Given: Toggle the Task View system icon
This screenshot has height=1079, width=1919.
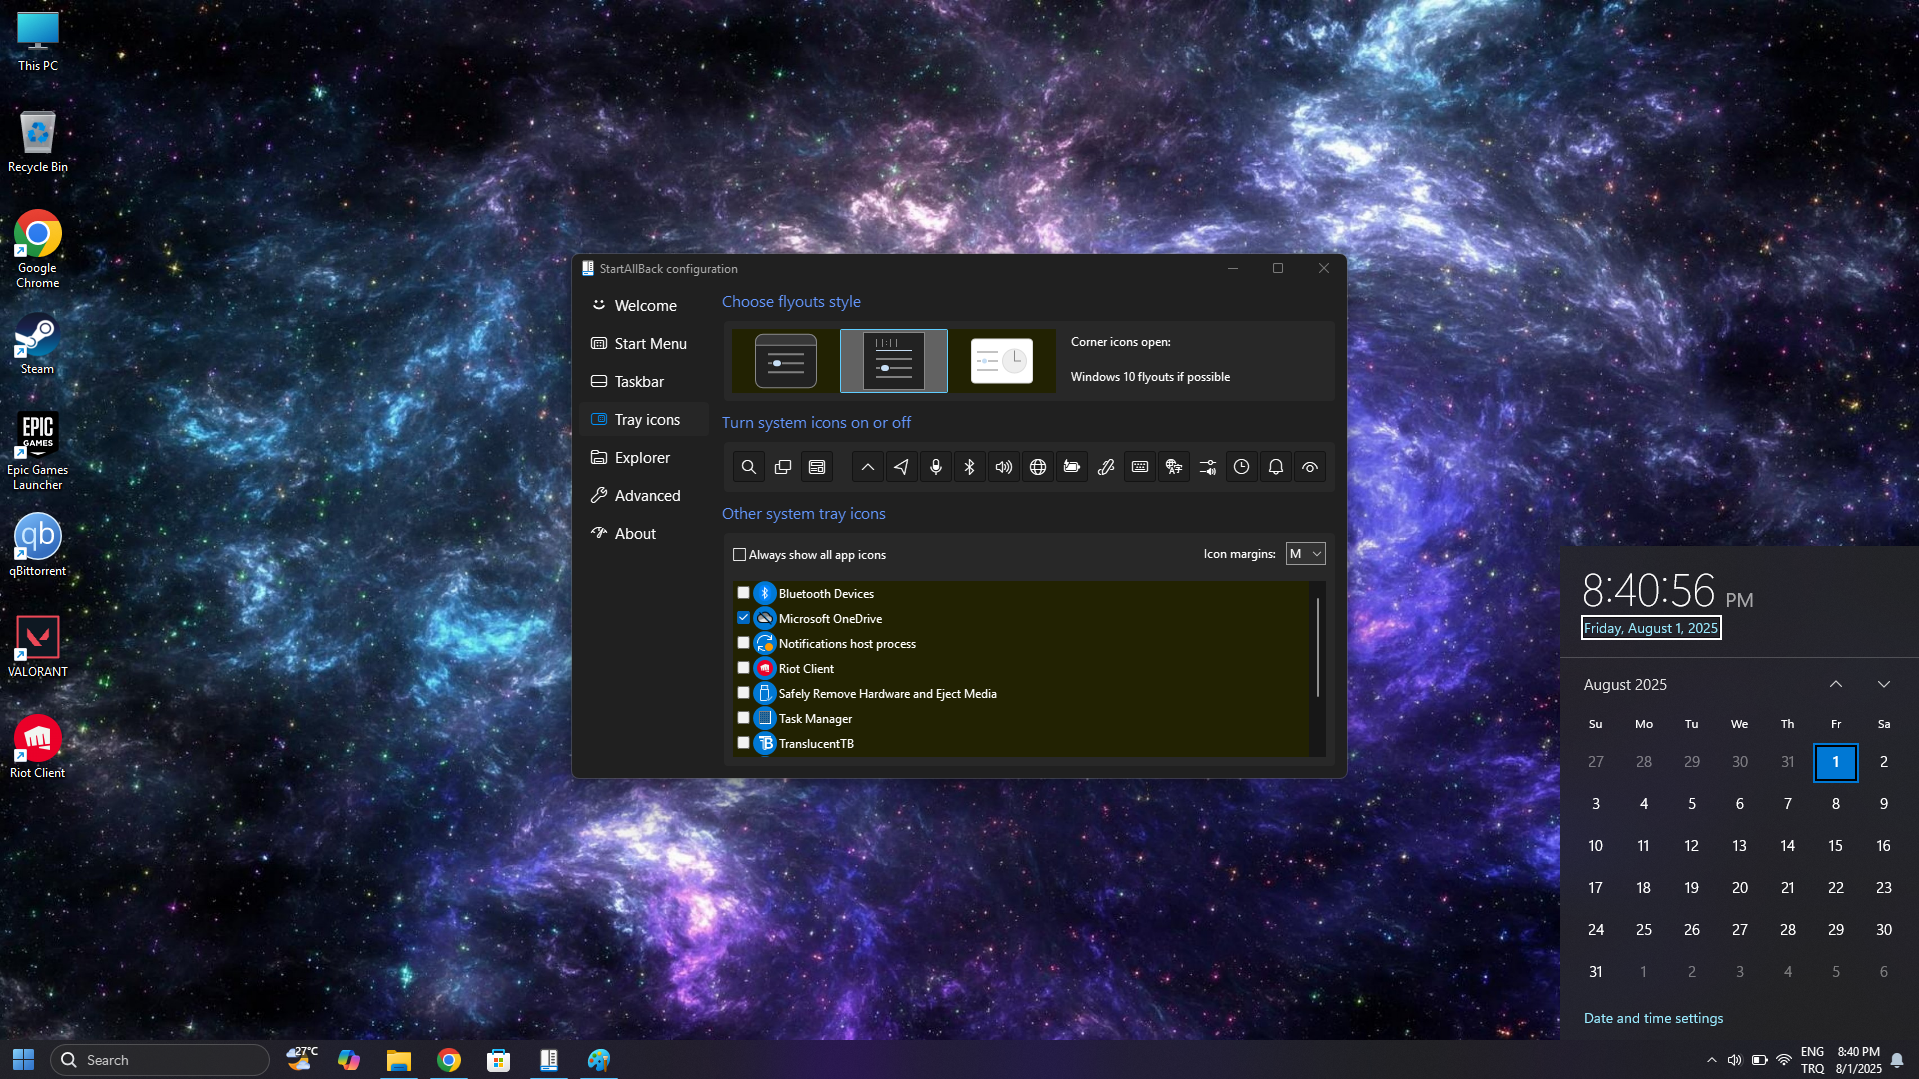Looking at the screenshot, I should [783, 467].
